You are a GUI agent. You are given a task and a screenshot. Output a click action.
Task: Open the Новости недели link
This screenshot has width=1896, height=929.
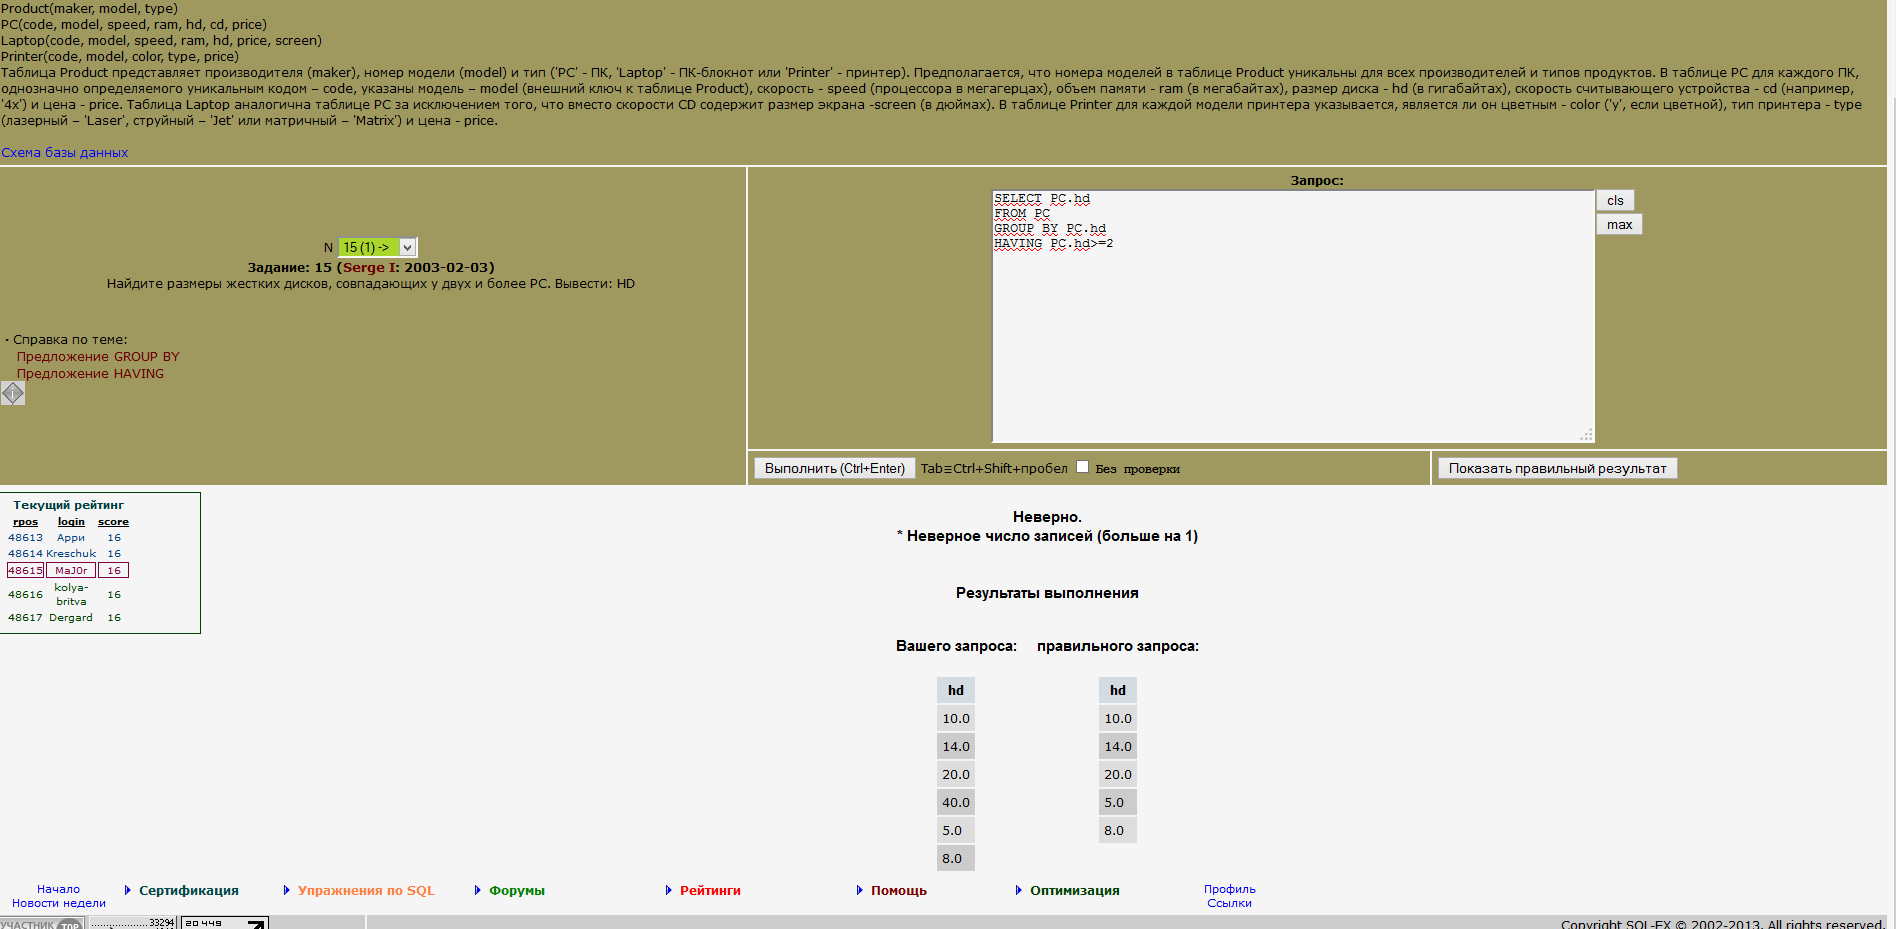(59, 903)
